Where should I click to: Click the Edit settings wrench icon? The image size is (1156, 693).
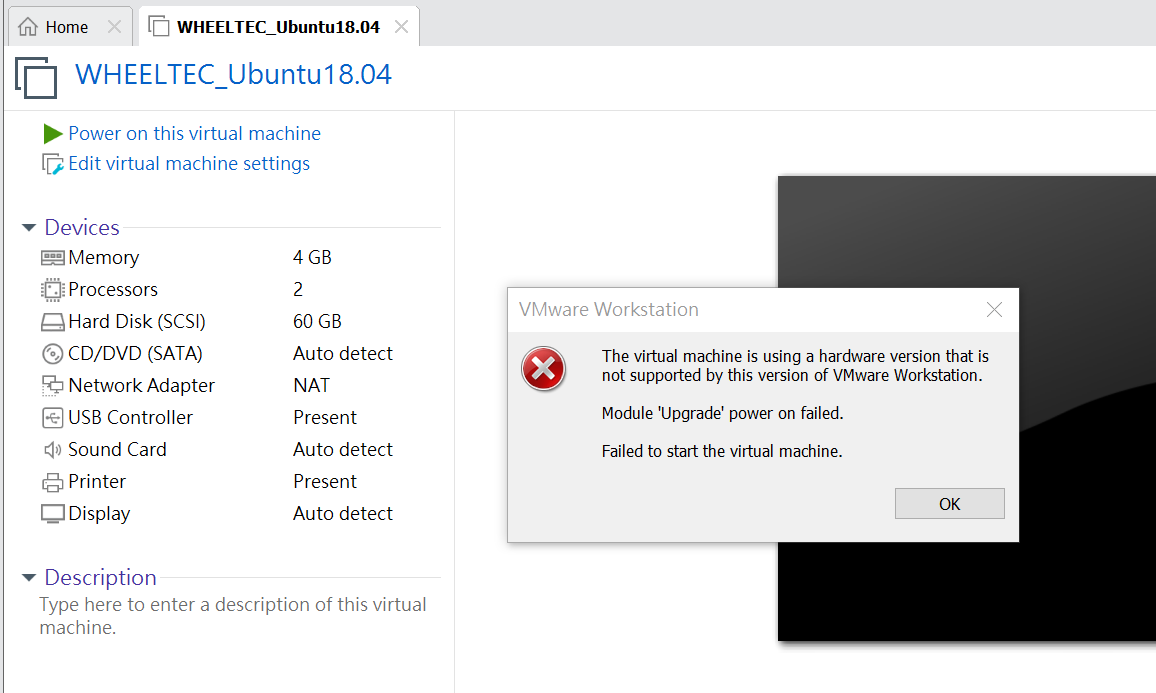(x=52, y=164)
